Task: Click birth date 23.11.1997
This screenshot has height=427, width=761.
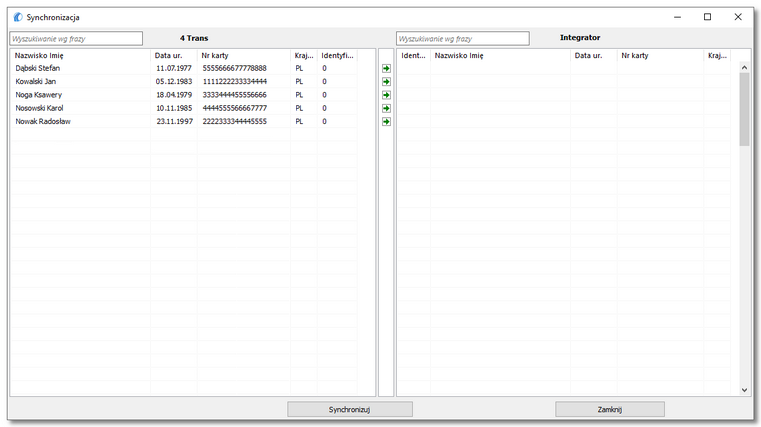Action: [x=174, y=122]
